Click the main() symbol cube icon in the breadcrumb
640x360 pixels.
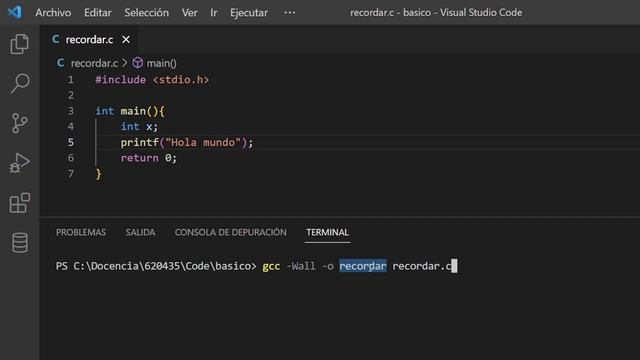[138, 63]
